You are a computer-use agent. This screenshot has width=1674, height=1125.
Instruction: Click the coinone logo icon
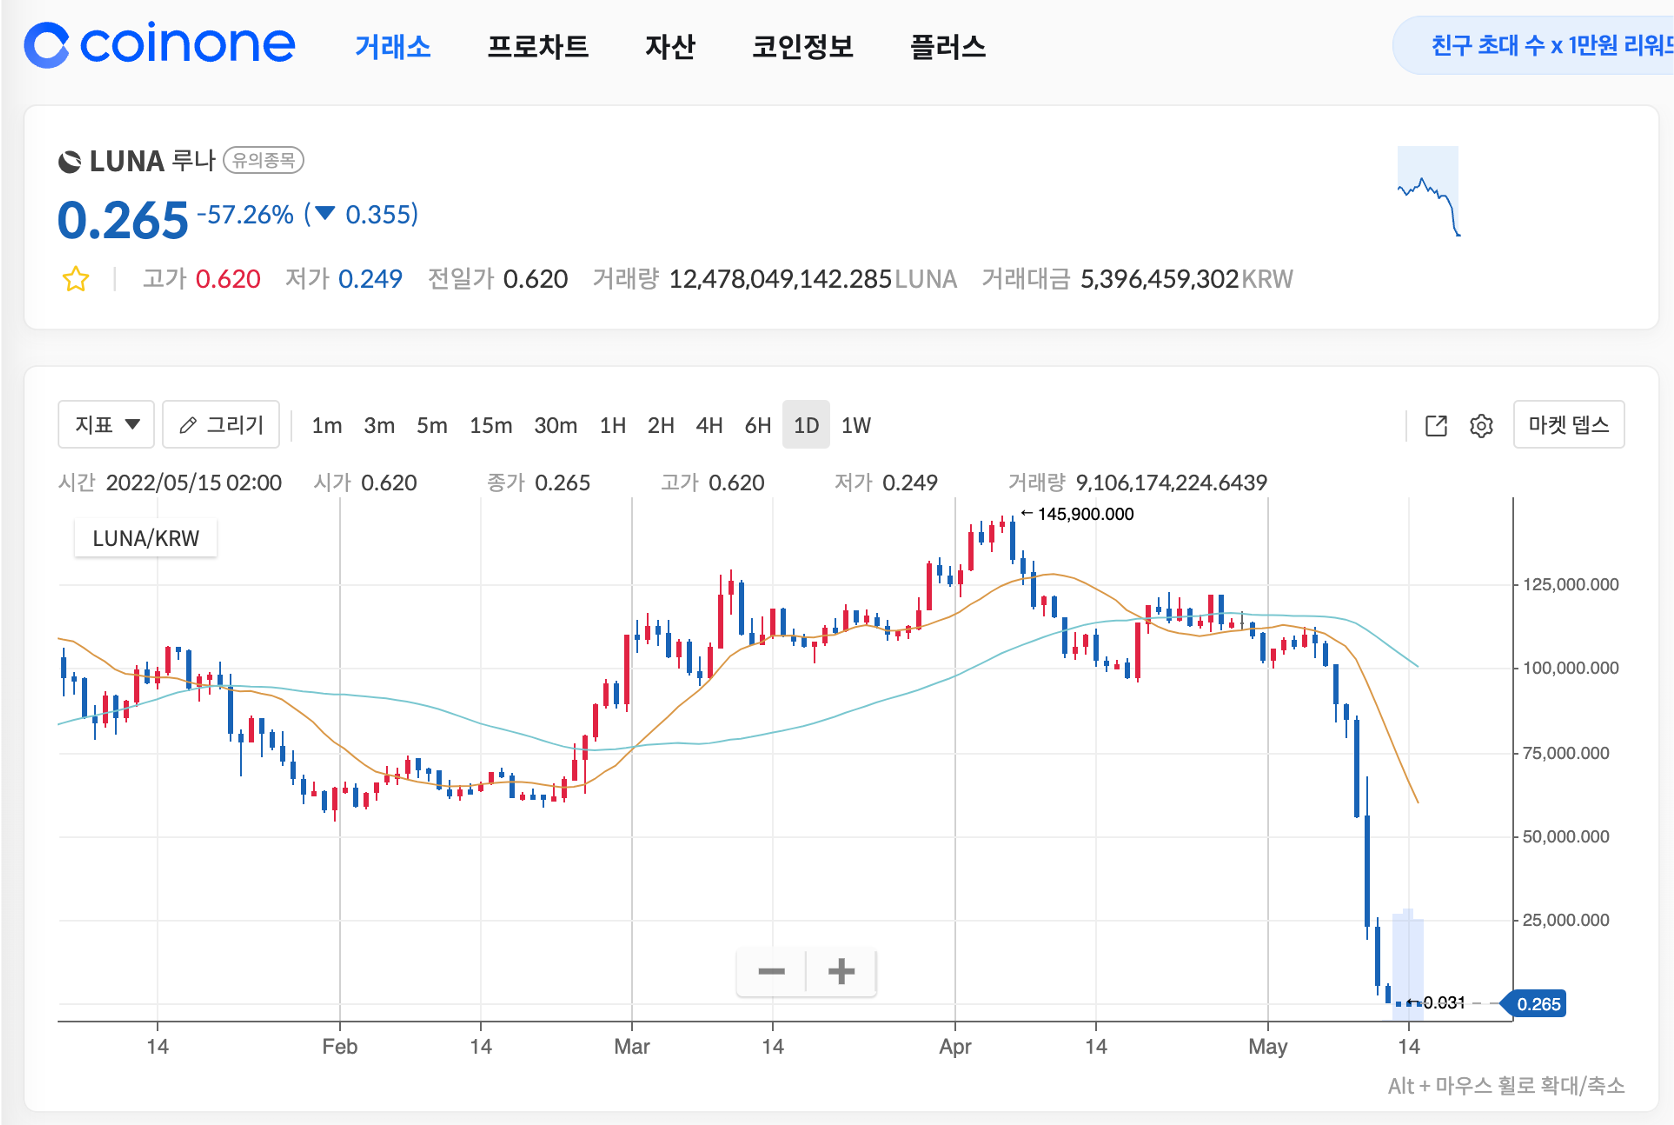47,45
